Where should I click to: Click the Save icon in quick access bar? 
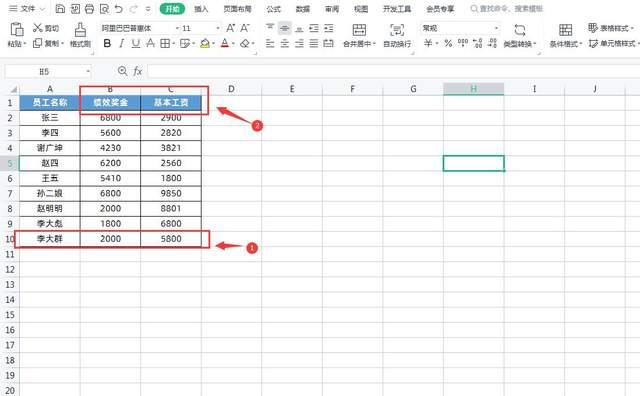60,9
